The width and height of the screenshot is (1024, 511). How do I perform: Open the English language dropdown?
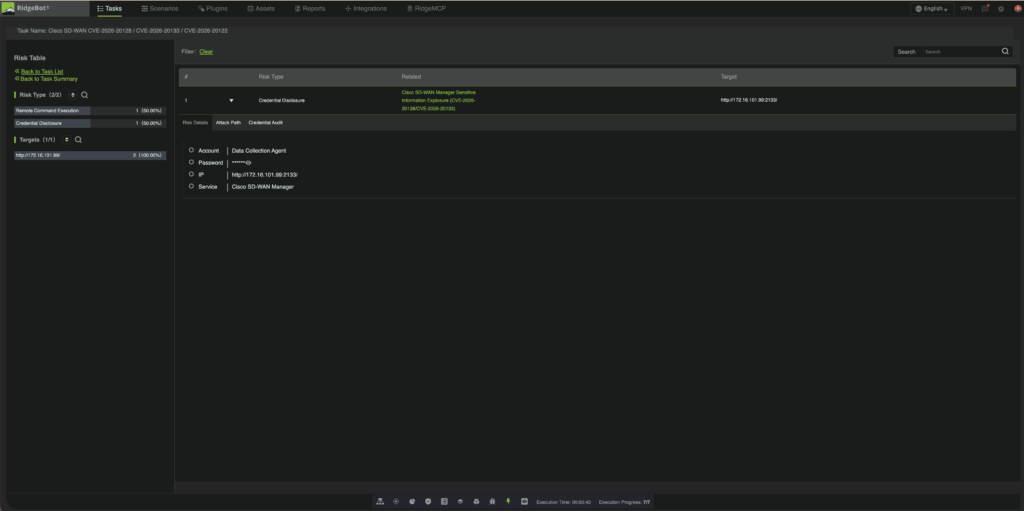[930, 8]
